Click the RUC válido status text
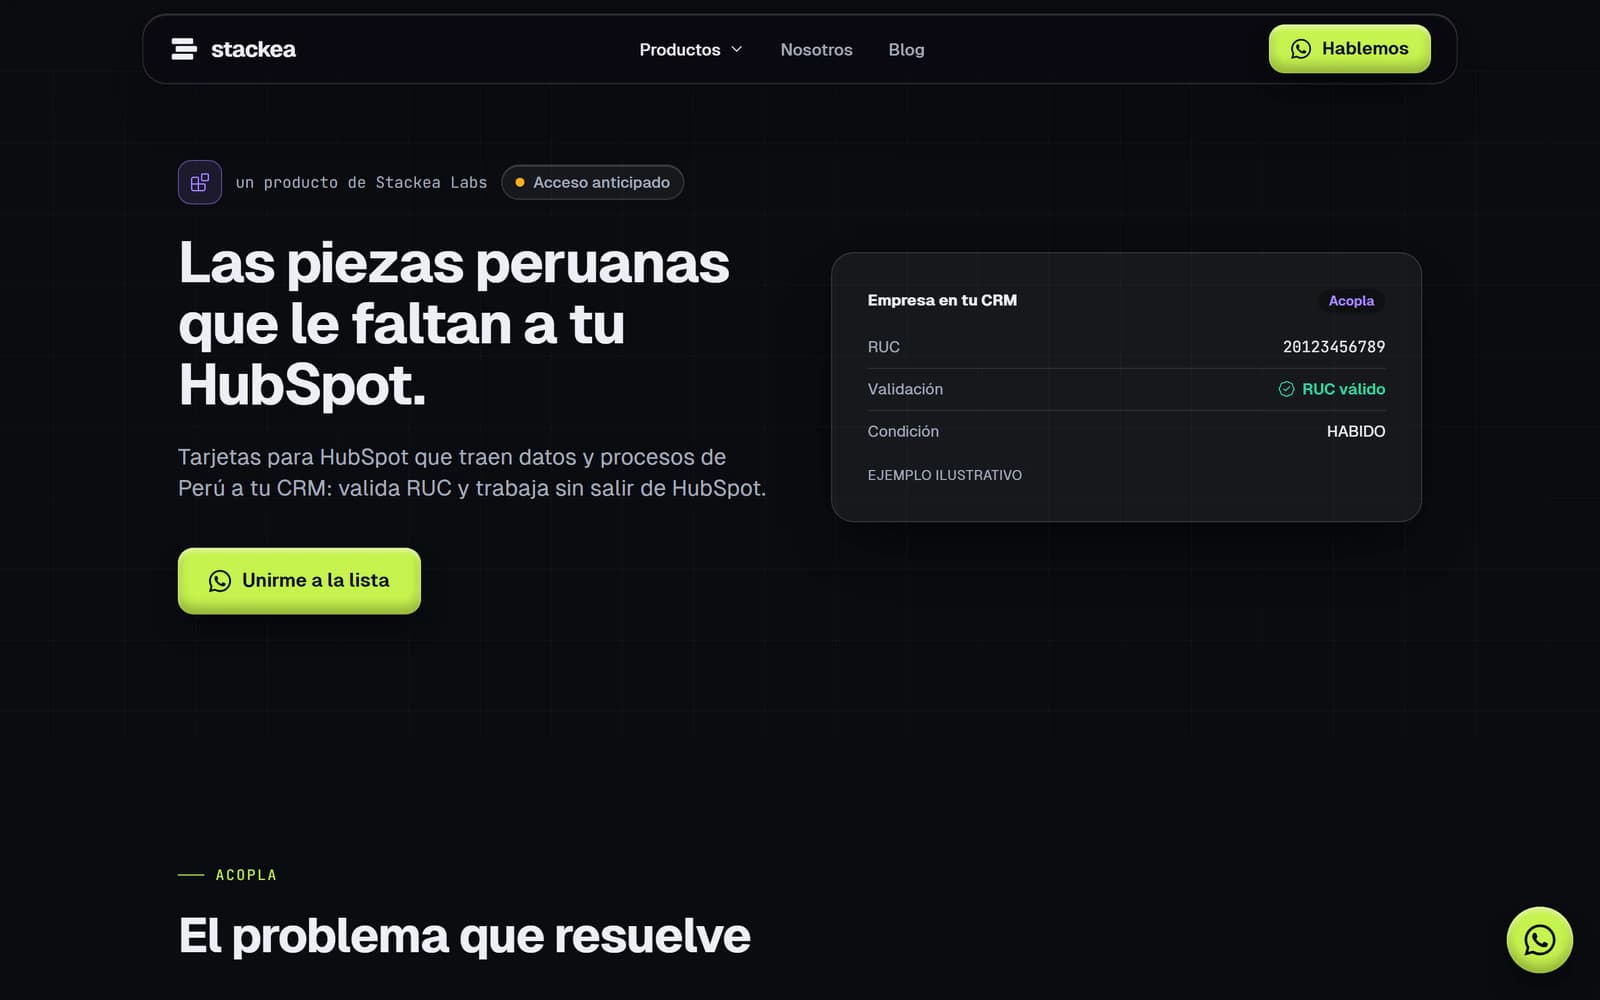This screenshot has height=1000, width=1600. (1343, 389)
